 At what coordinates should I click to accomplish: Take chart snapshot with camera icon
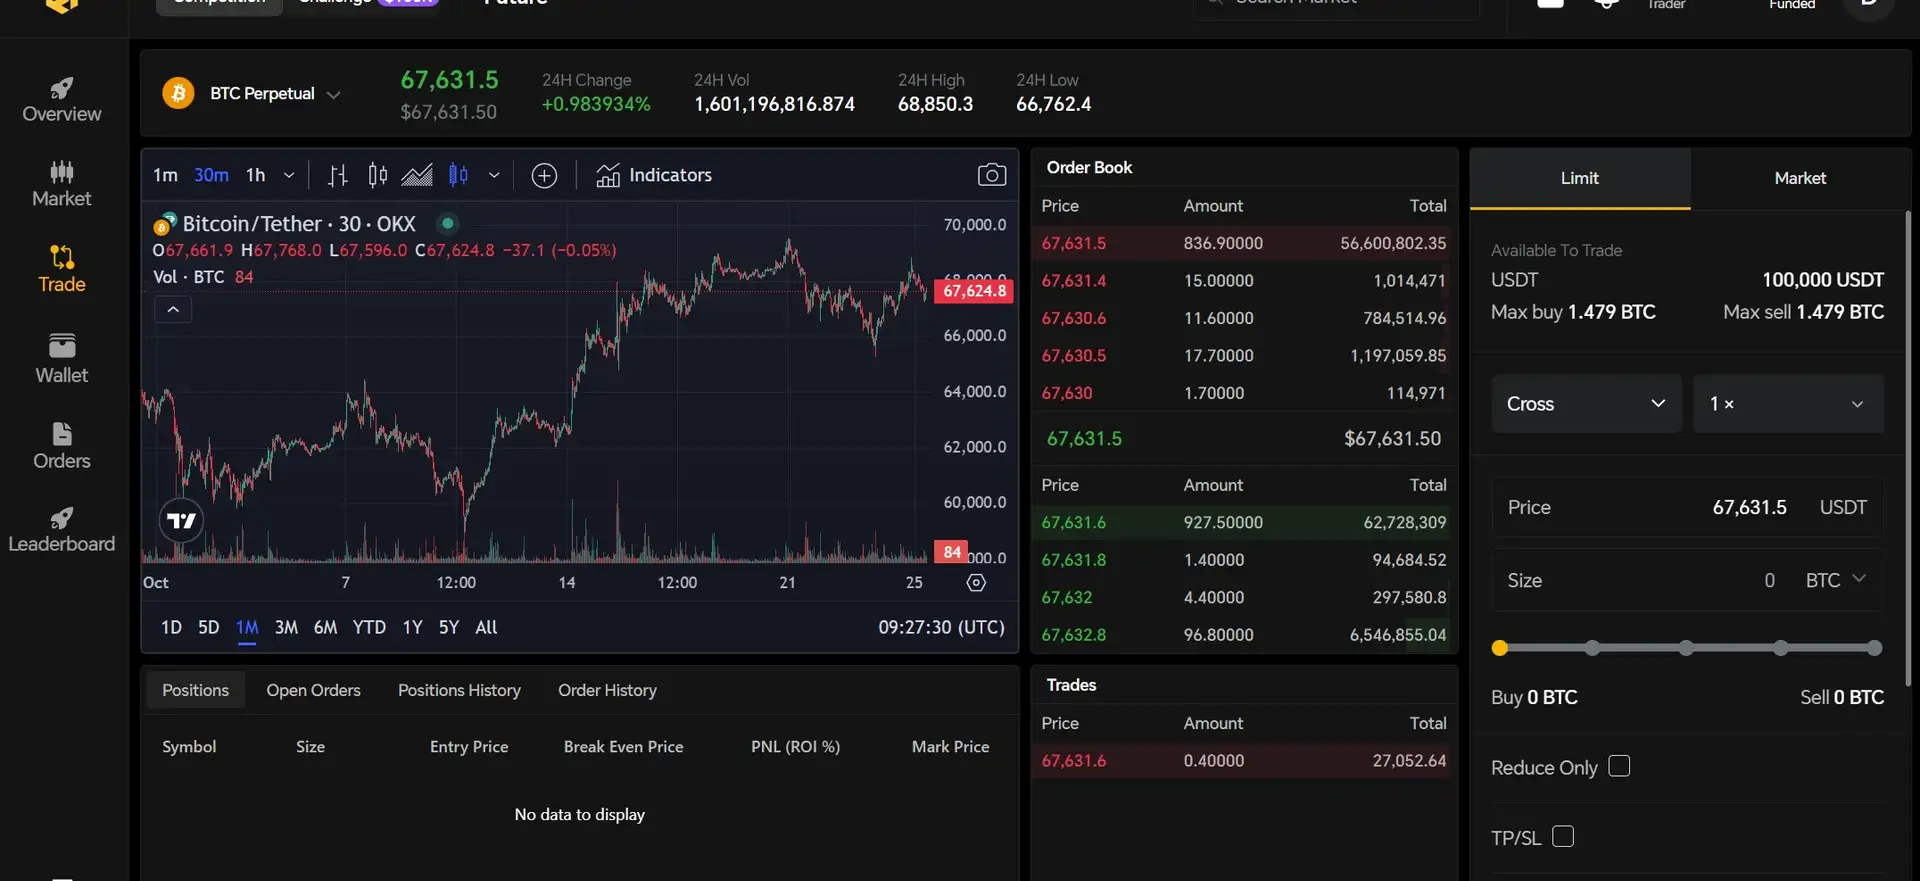point(991,175)
